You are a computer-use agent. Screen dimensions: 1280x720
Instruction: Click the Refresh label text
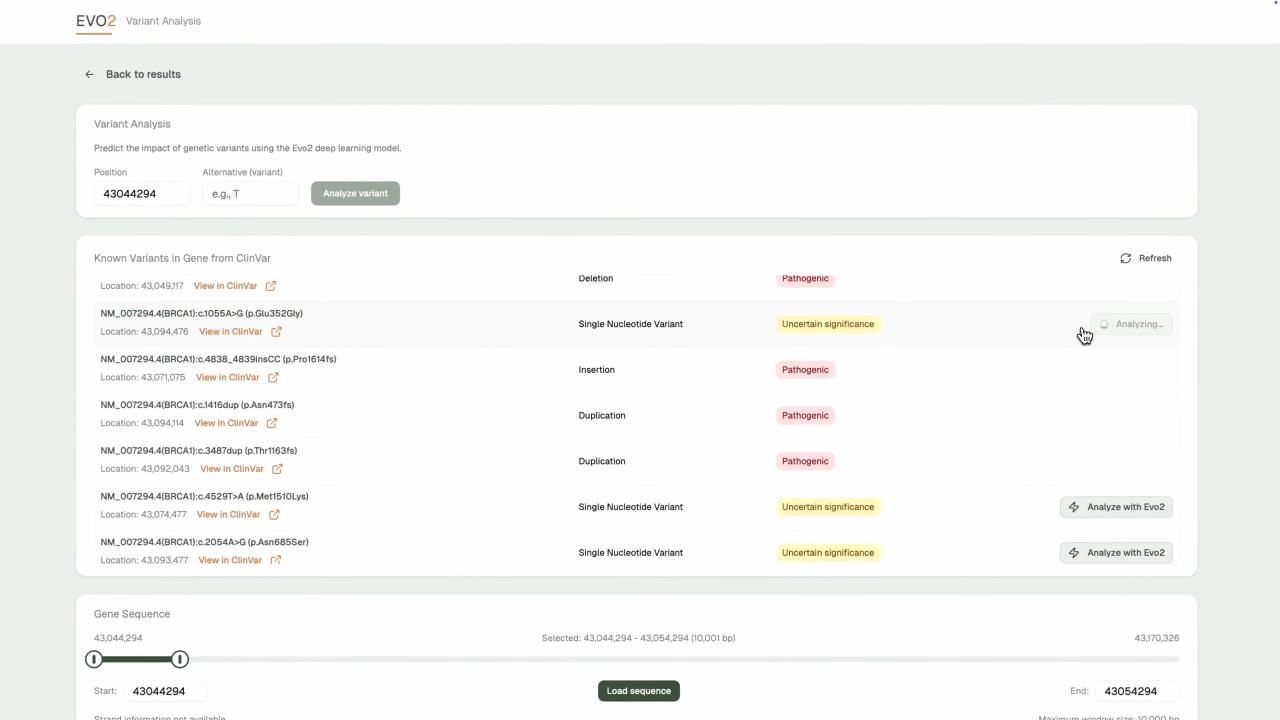1155,258
